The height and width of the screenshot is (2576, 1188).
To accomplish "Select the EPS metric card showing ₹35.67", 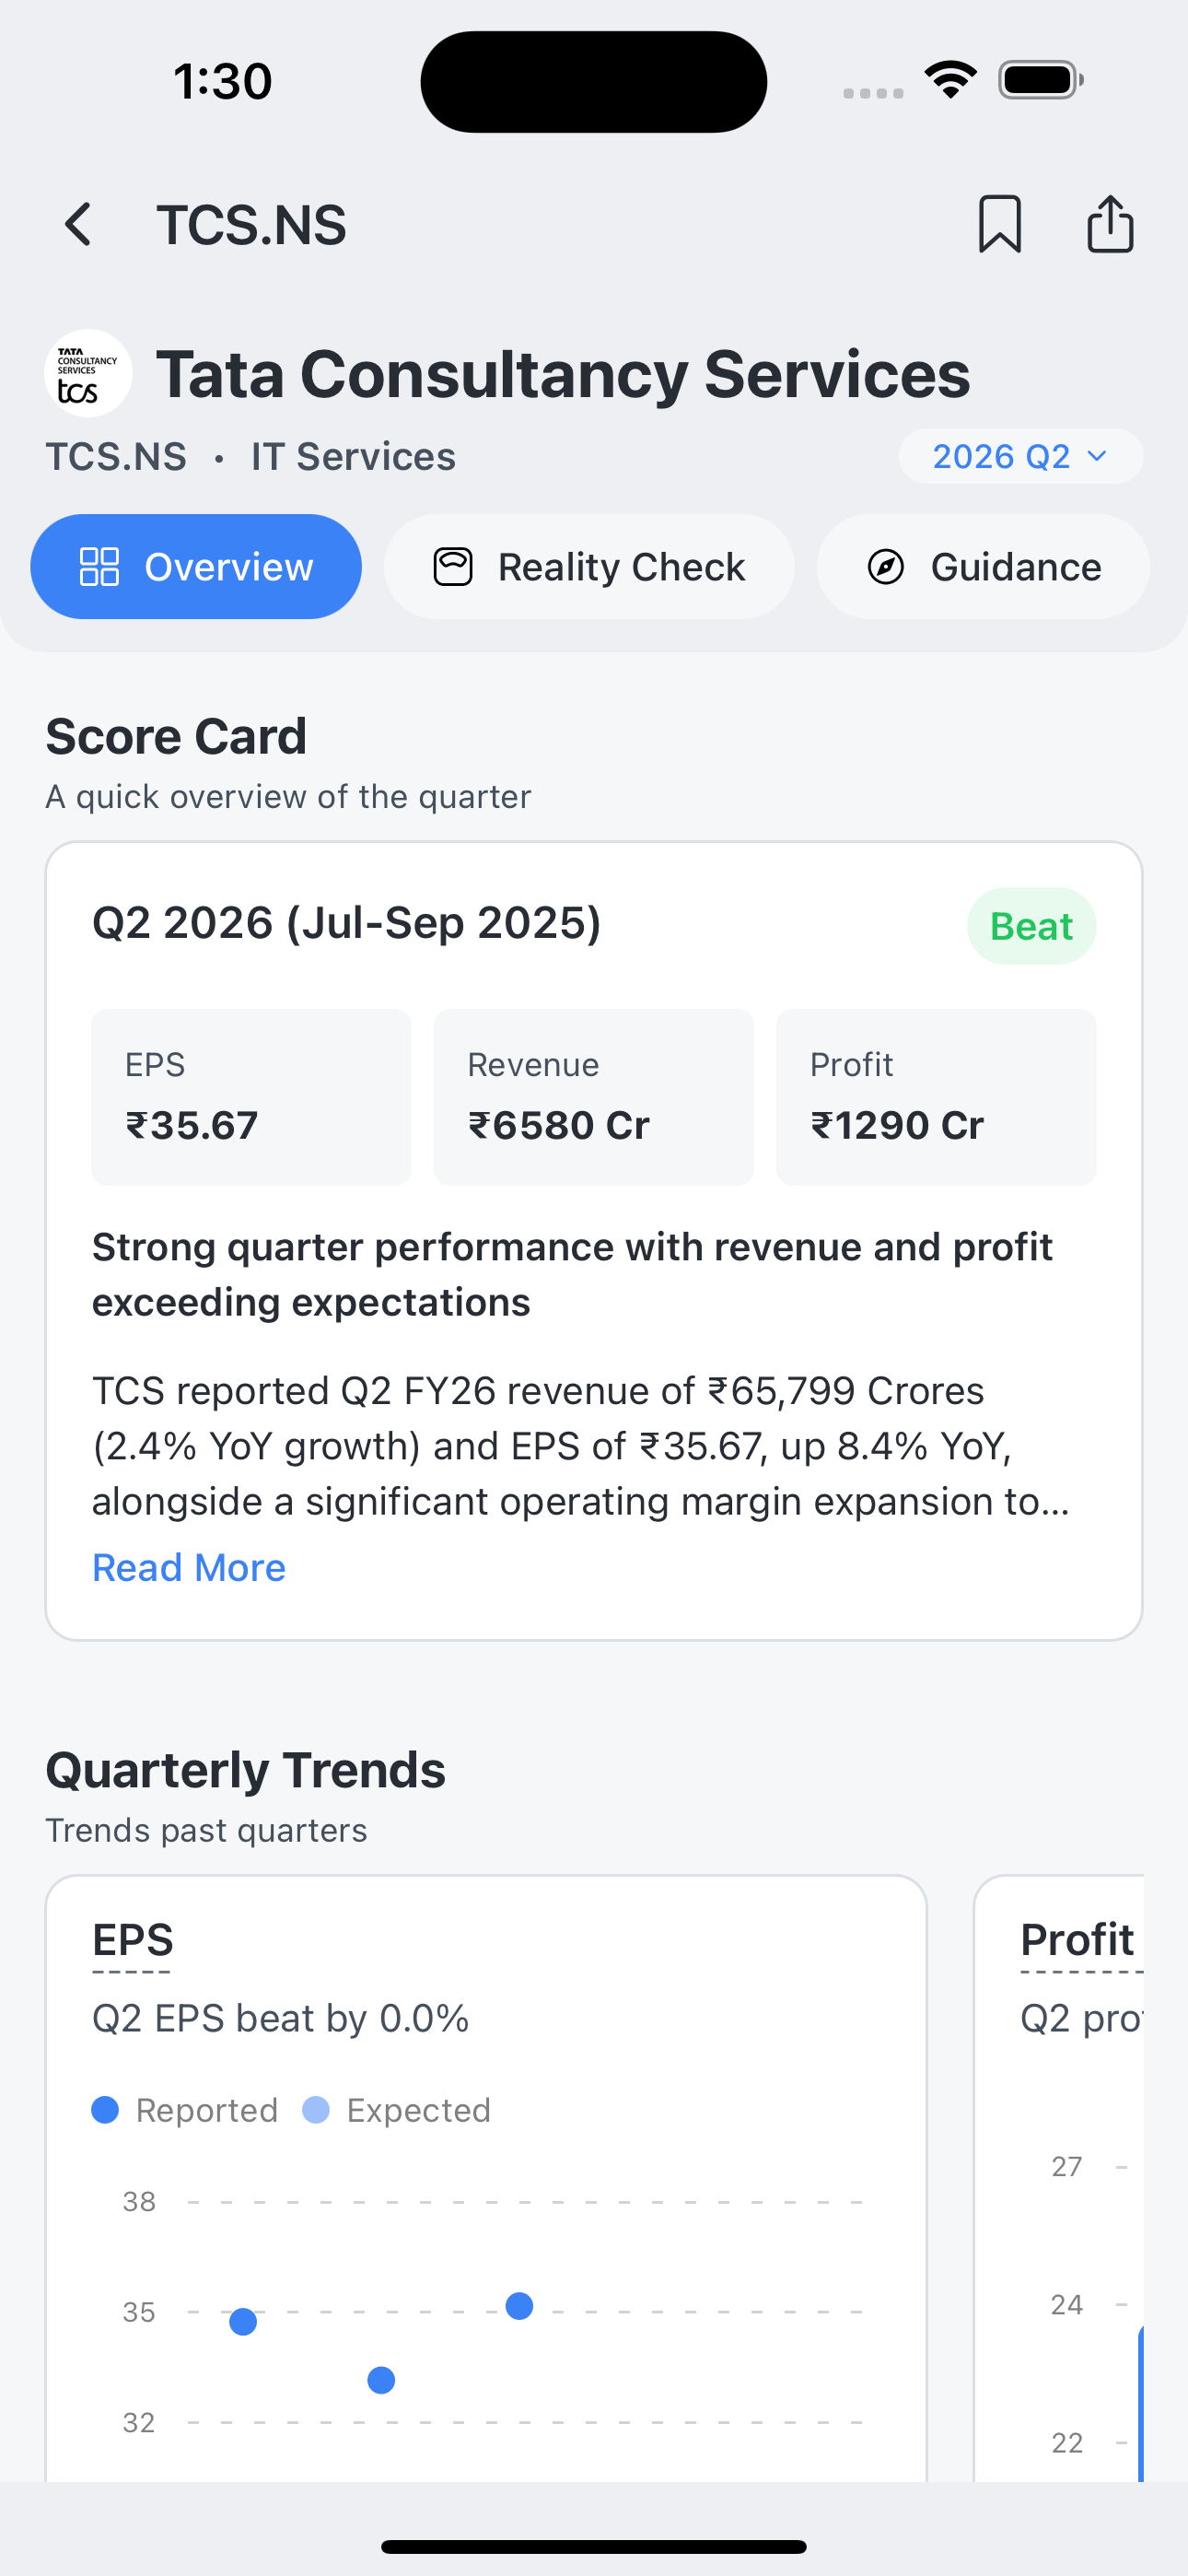I will [250, 1096].
